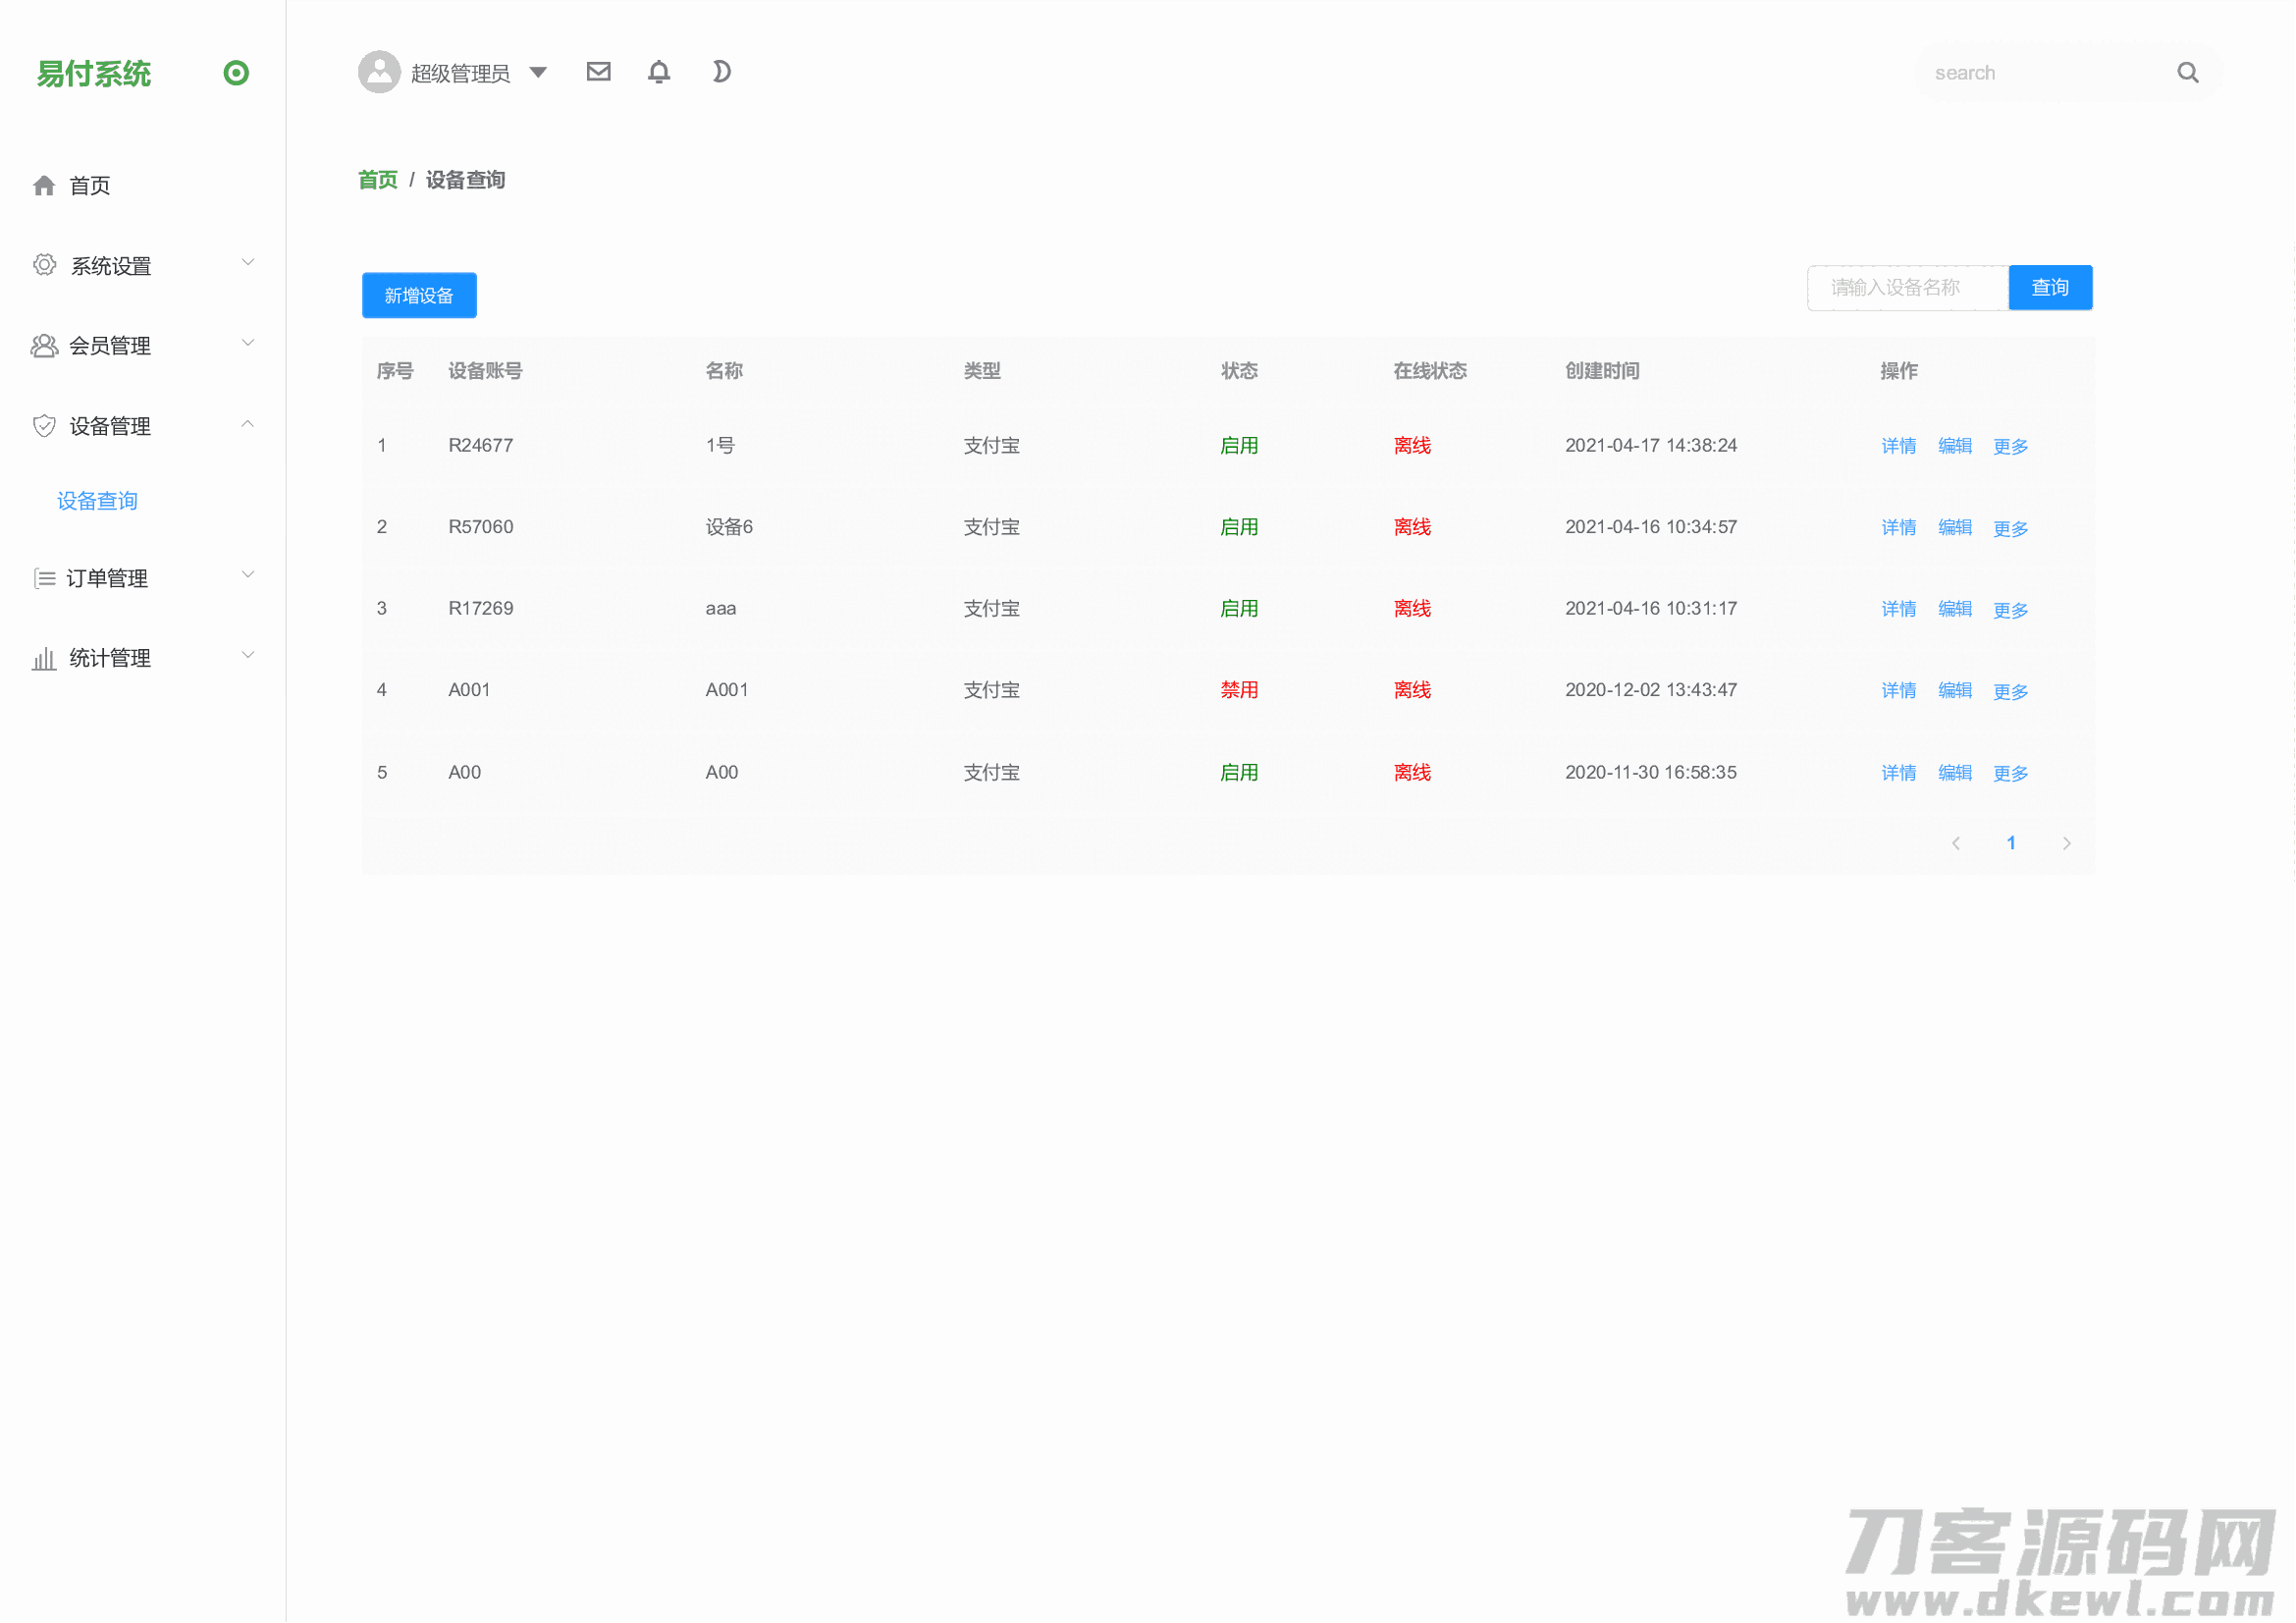This screenshot has height=1623, width=2296.
Task: Go to 首页 breadcrumb link
Action: tap(377, 180)
